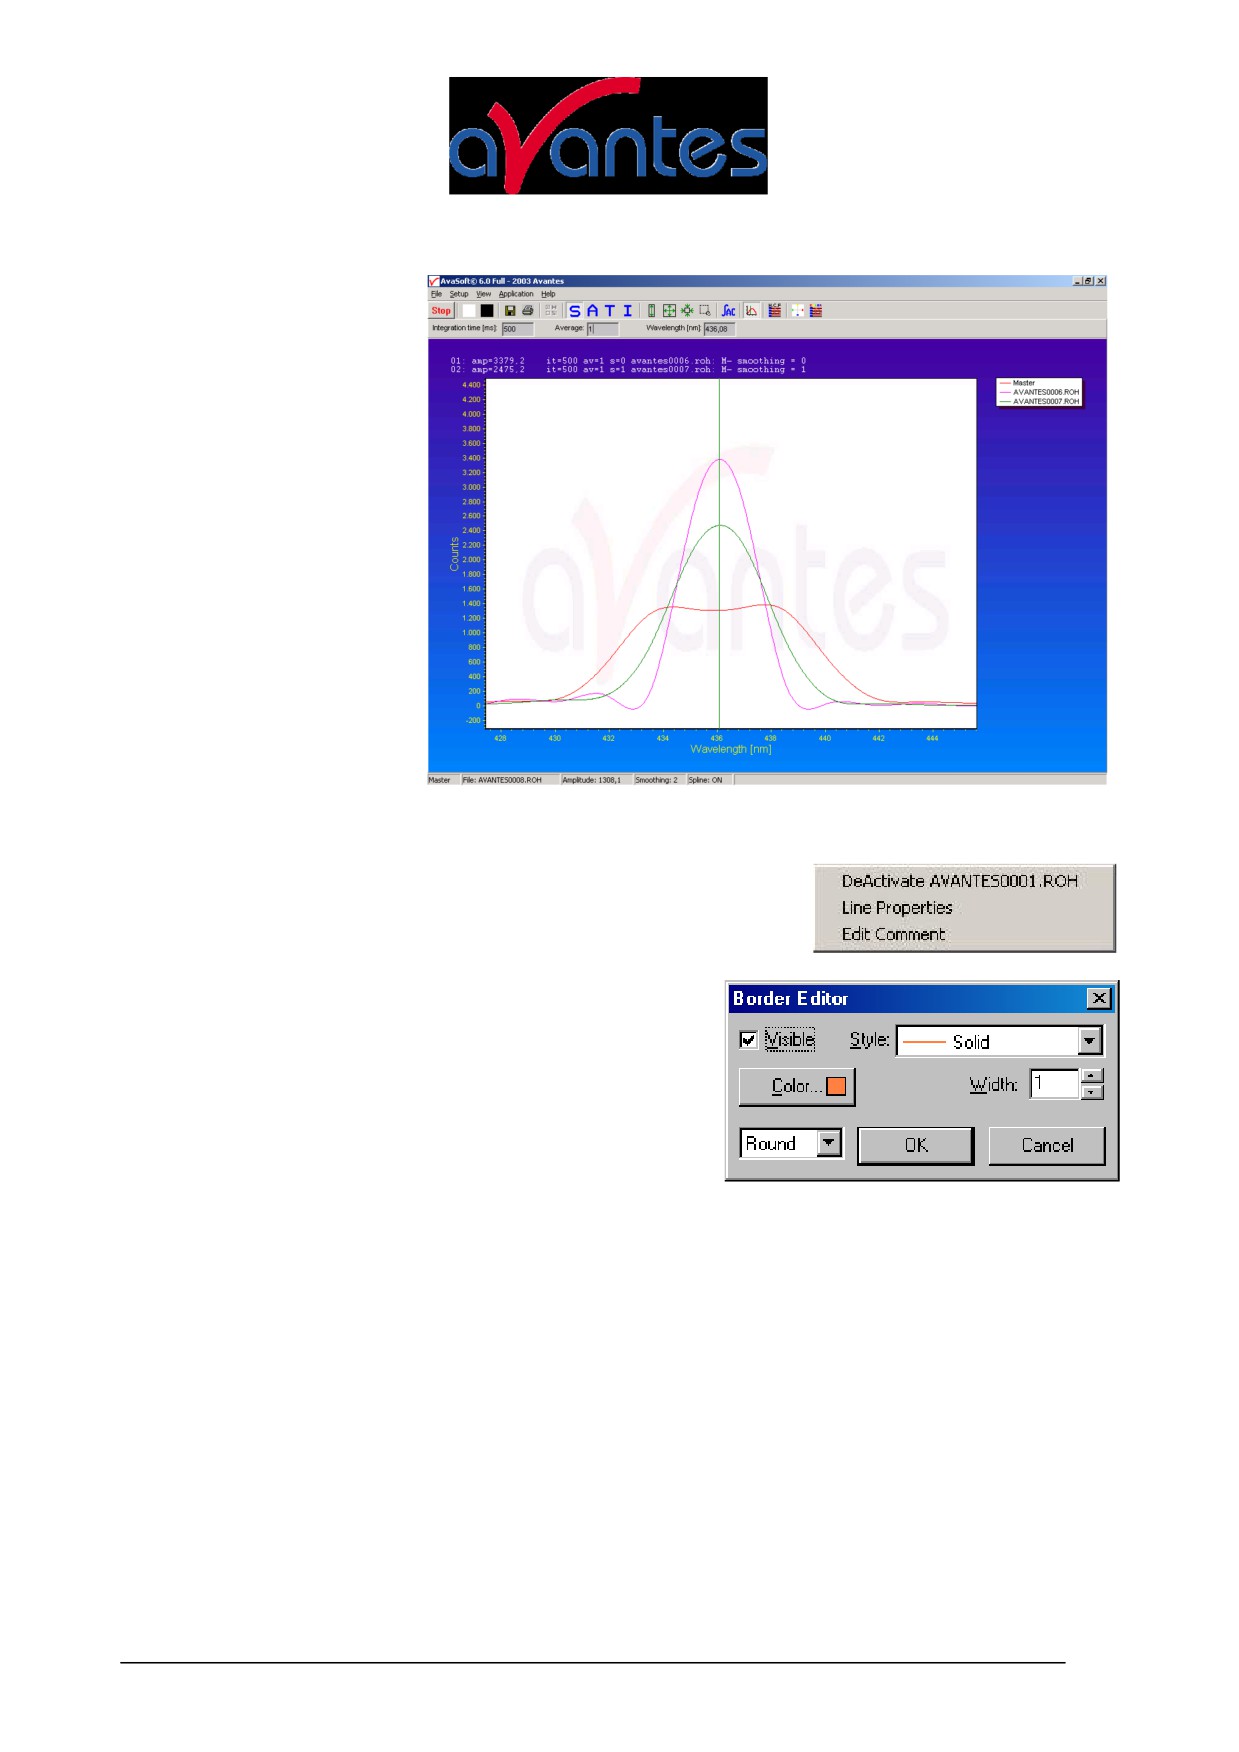Choose Edit Comment from context menu
This screenshot has width=1239, height=1752.
893,934
